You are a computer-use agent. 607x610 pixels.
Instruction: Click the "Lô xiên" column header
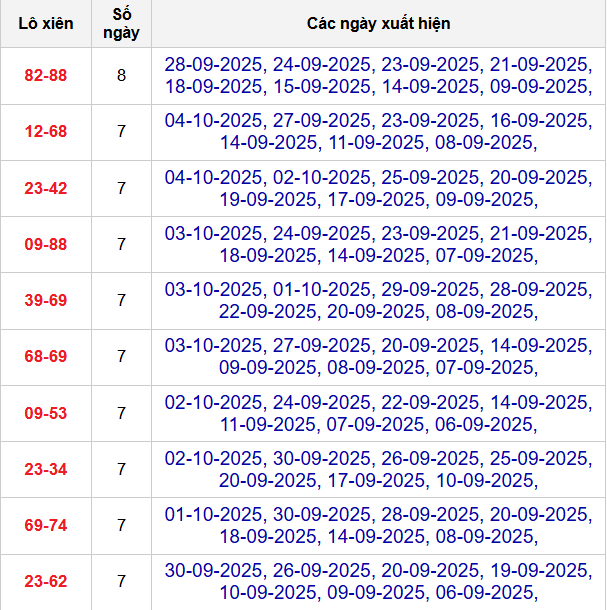(44, 23)
